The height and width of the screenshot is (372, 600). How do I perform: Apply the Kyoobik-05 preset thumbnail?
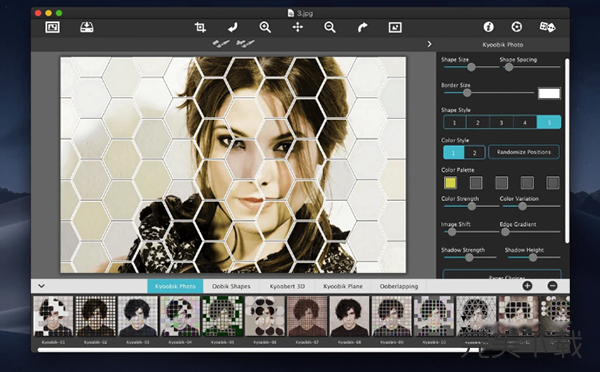(222, 316)
